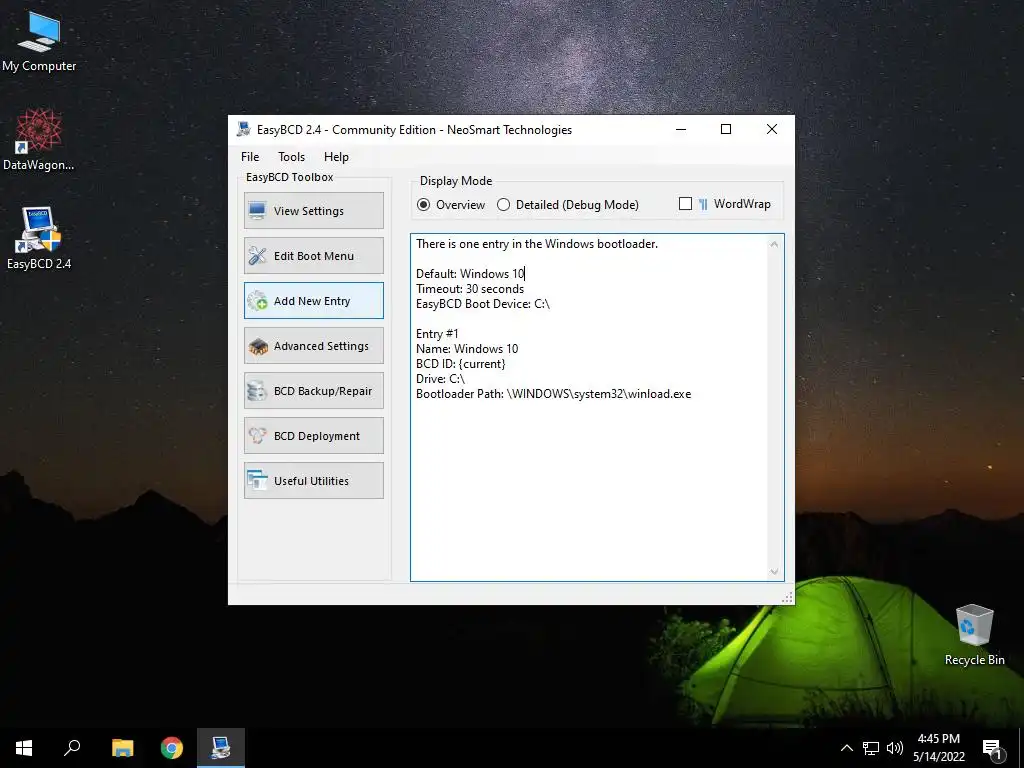The height and width of the screenshot is (768, 1024).
Task: Click the database icon on BCD Backup/Repair
Action: [x=257, y=391]
